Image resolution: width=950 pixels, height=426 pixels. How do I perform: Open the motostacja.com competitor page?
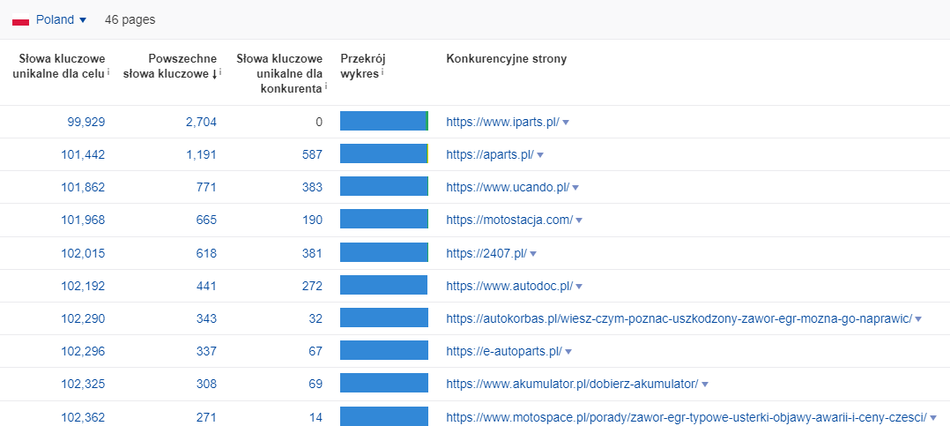coord(509,220)
